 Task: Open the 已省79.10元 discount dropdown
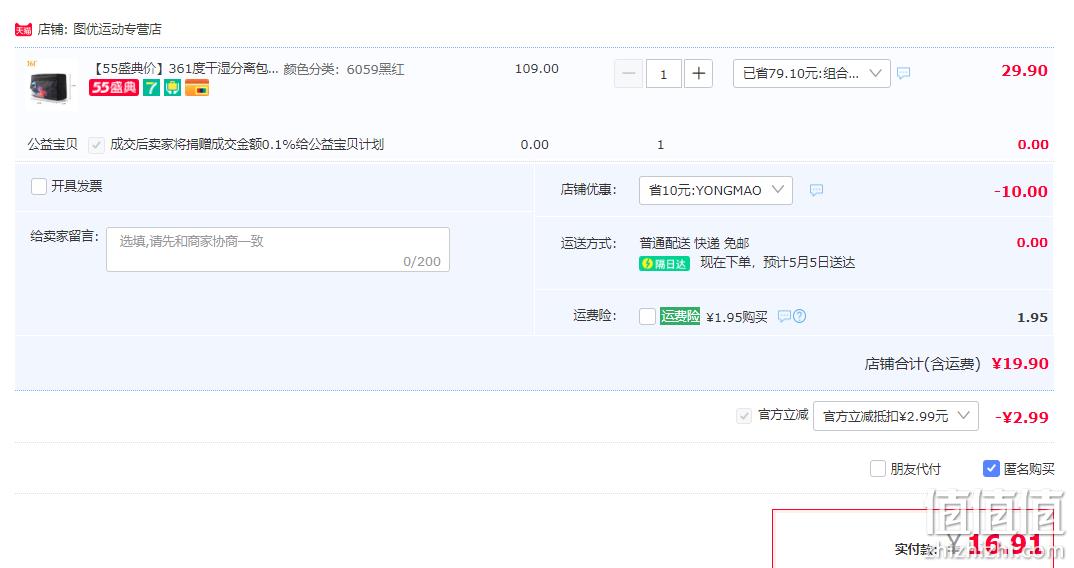812,73
